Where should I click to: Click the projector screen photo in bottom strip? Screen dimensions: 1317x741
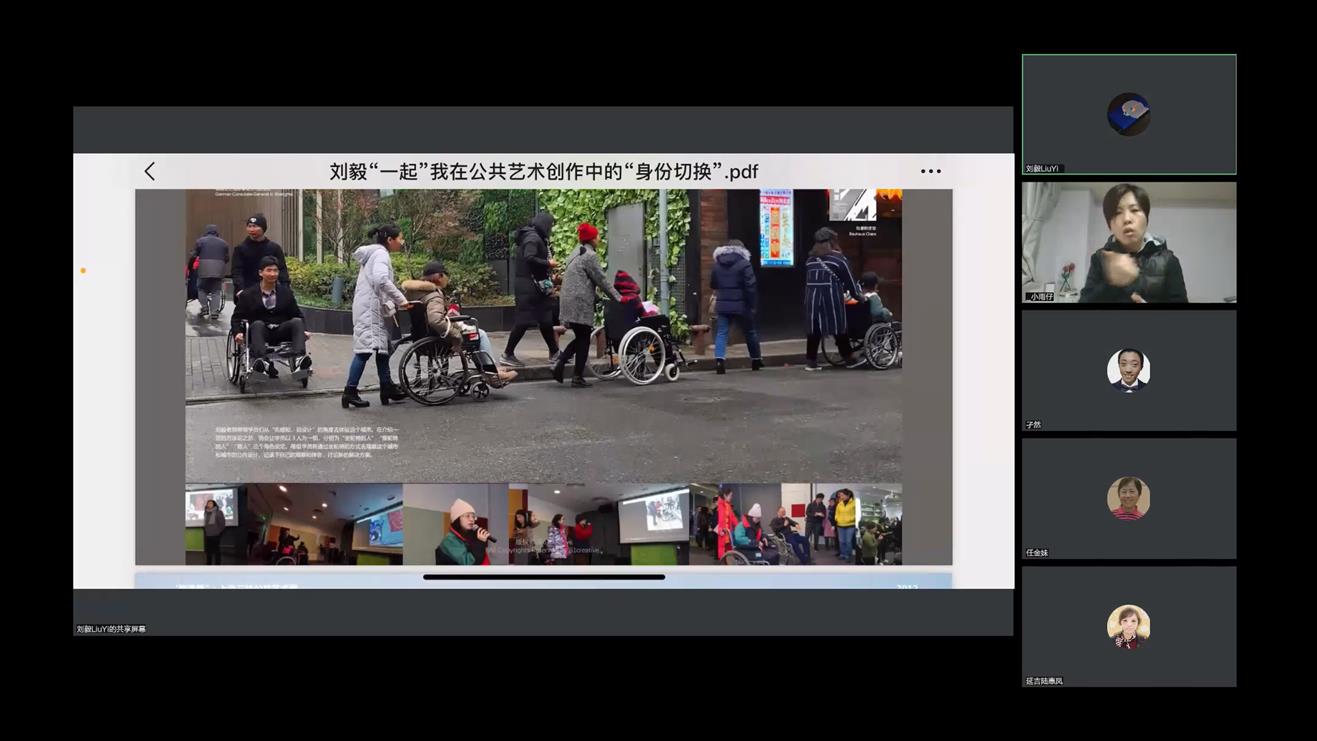tap(598, 524)
